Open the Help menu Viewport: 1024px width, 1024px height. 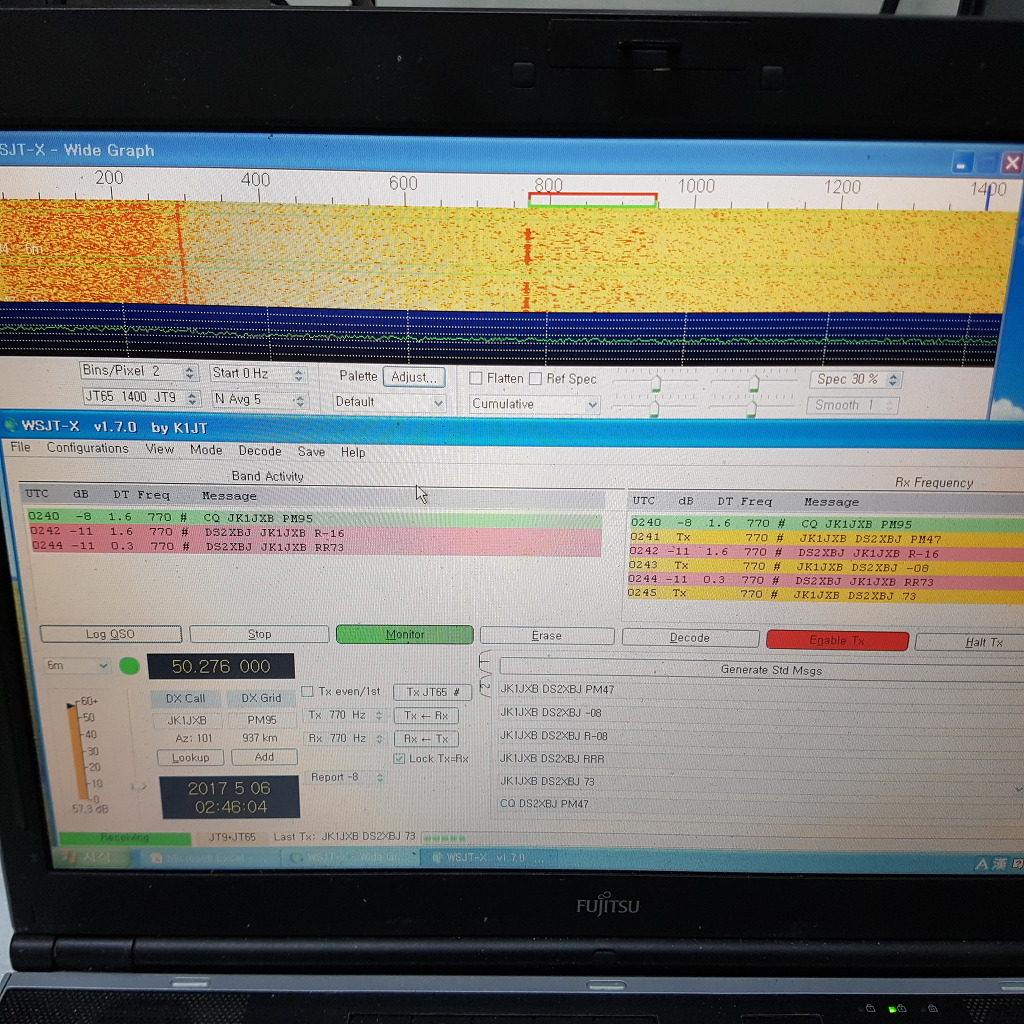click(353, 452)
